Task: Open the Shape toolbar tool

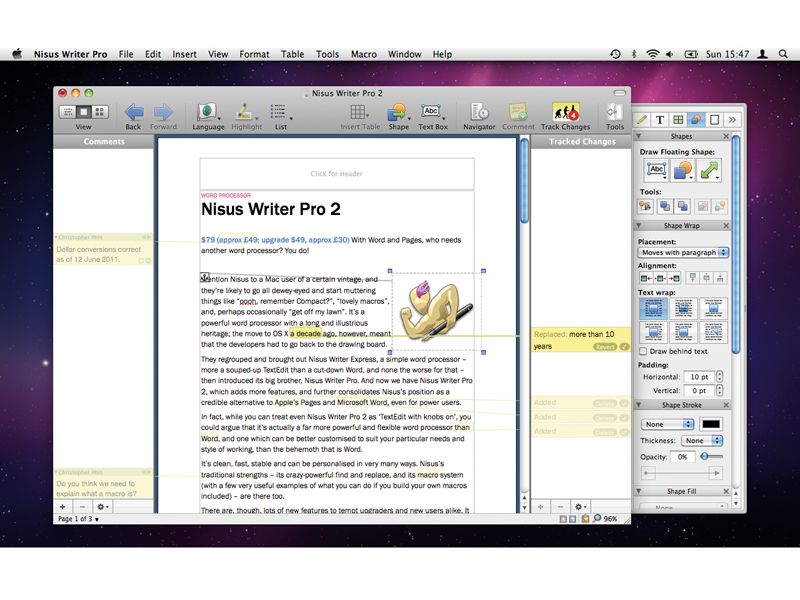Action: (397, 113)
